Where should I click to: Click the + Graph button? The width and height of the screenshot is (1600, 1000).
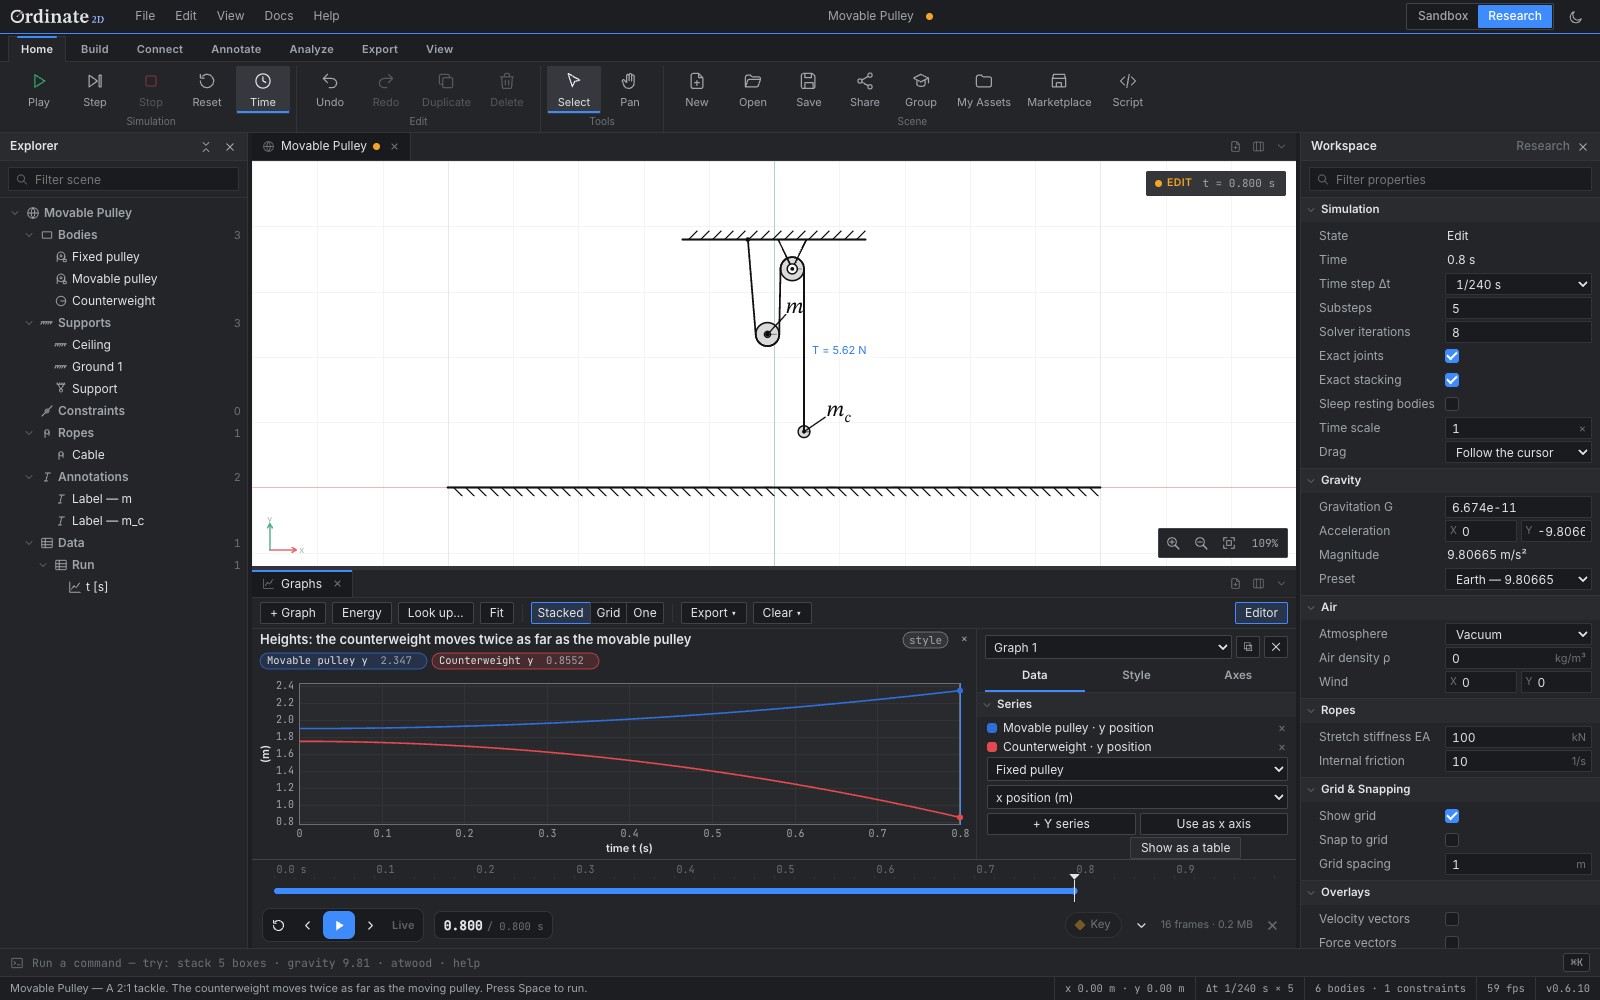coord(293,613)
